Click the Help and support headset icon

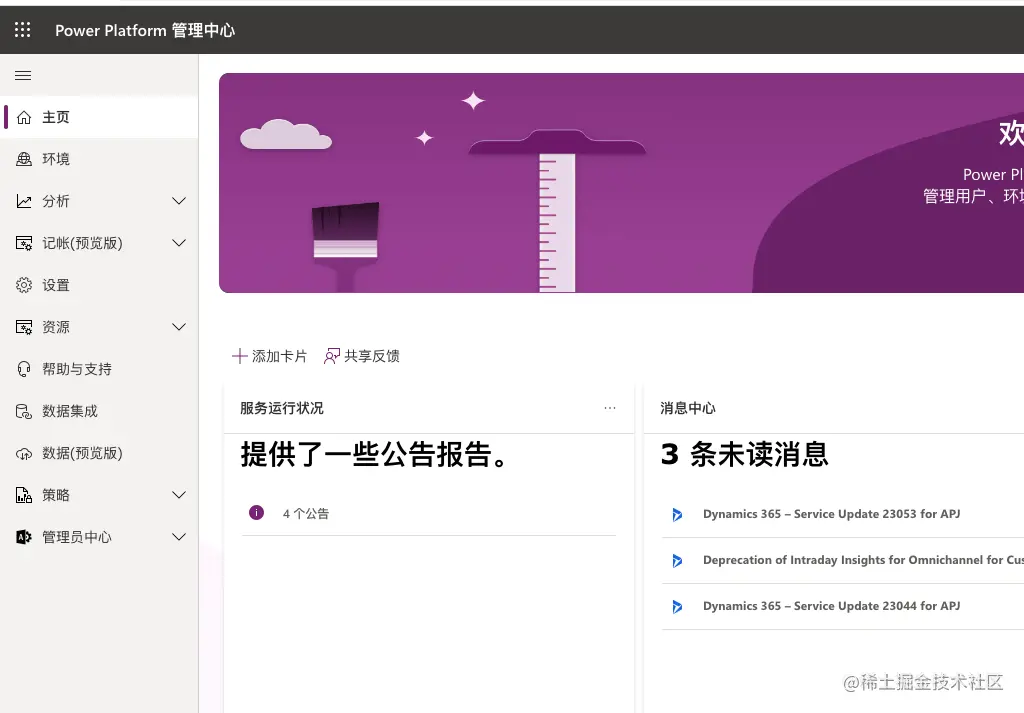tap(24, 370)
